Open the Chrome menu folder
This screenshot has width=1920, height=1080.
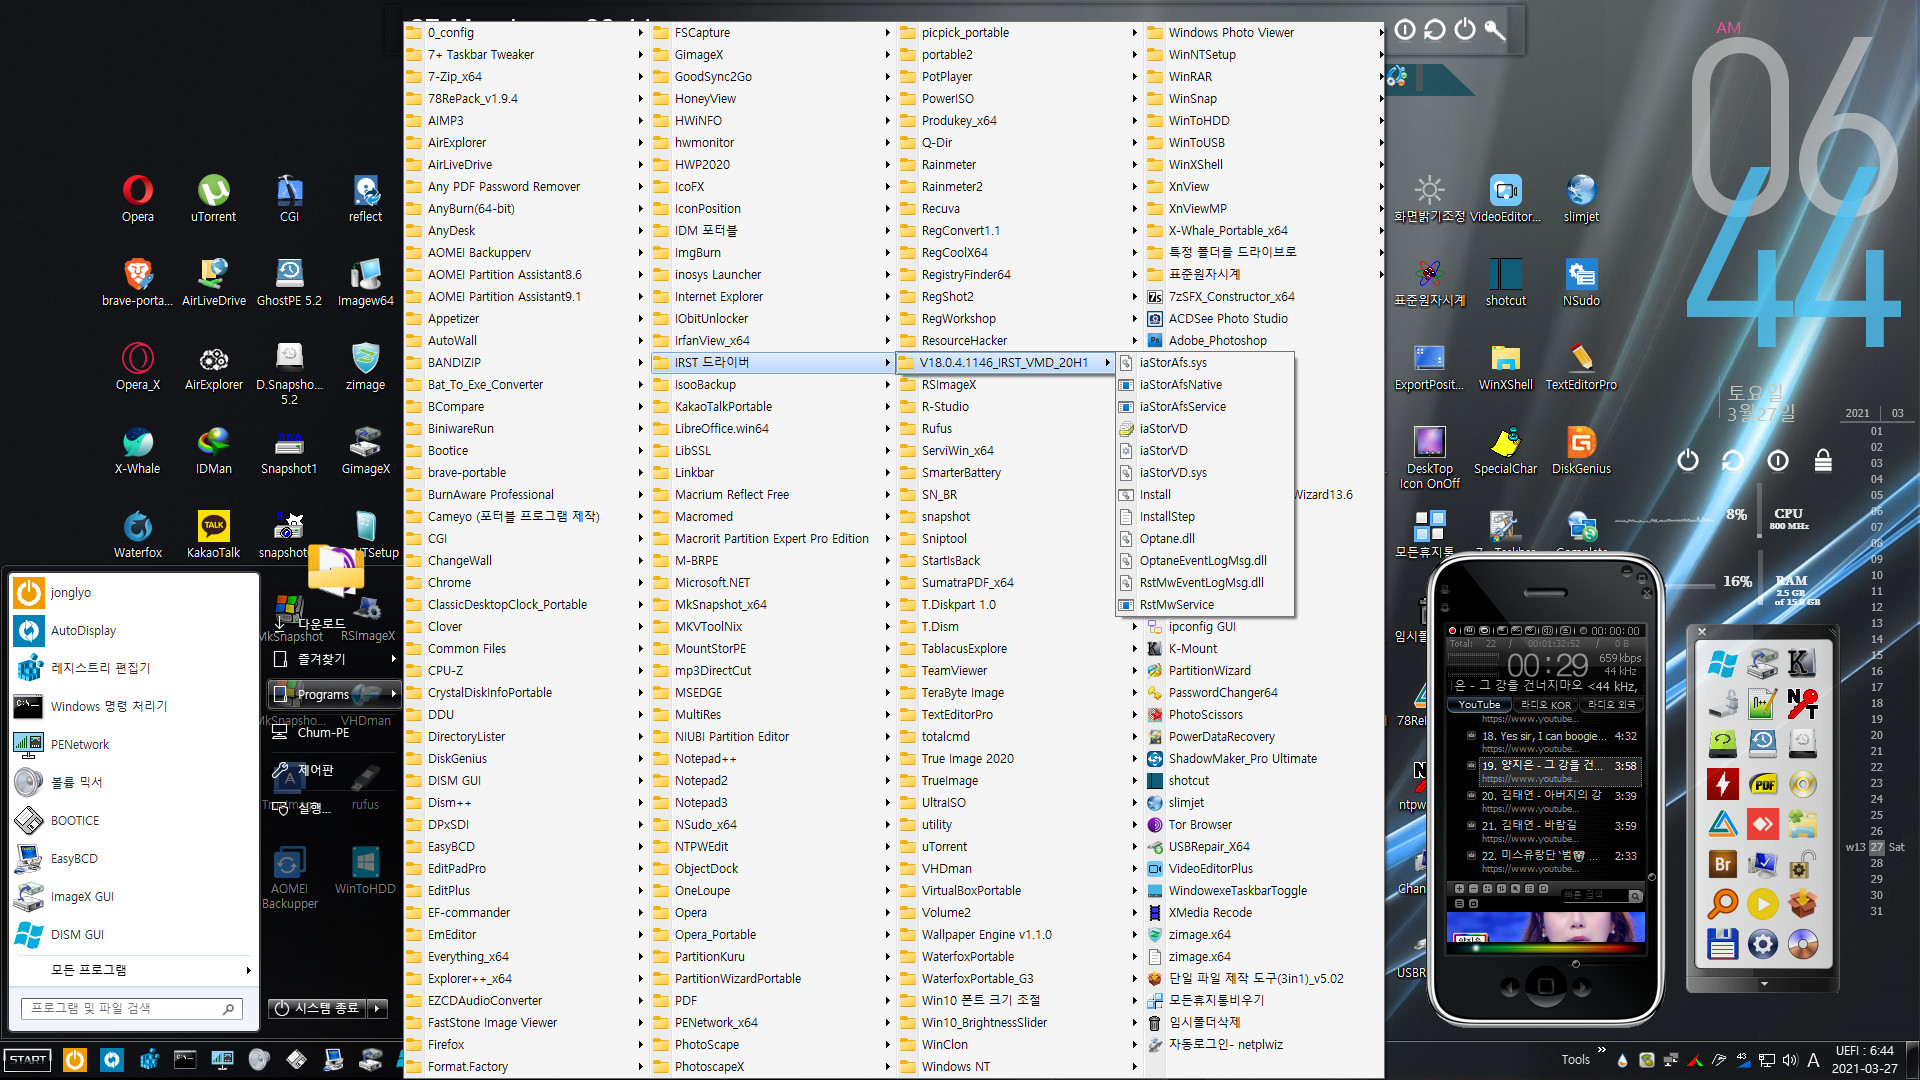526,582
